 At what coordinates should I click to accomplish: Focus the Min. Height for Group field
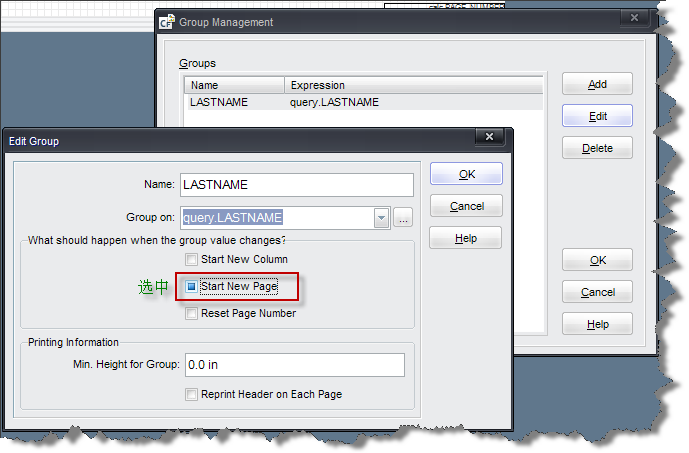pos(295,365)
